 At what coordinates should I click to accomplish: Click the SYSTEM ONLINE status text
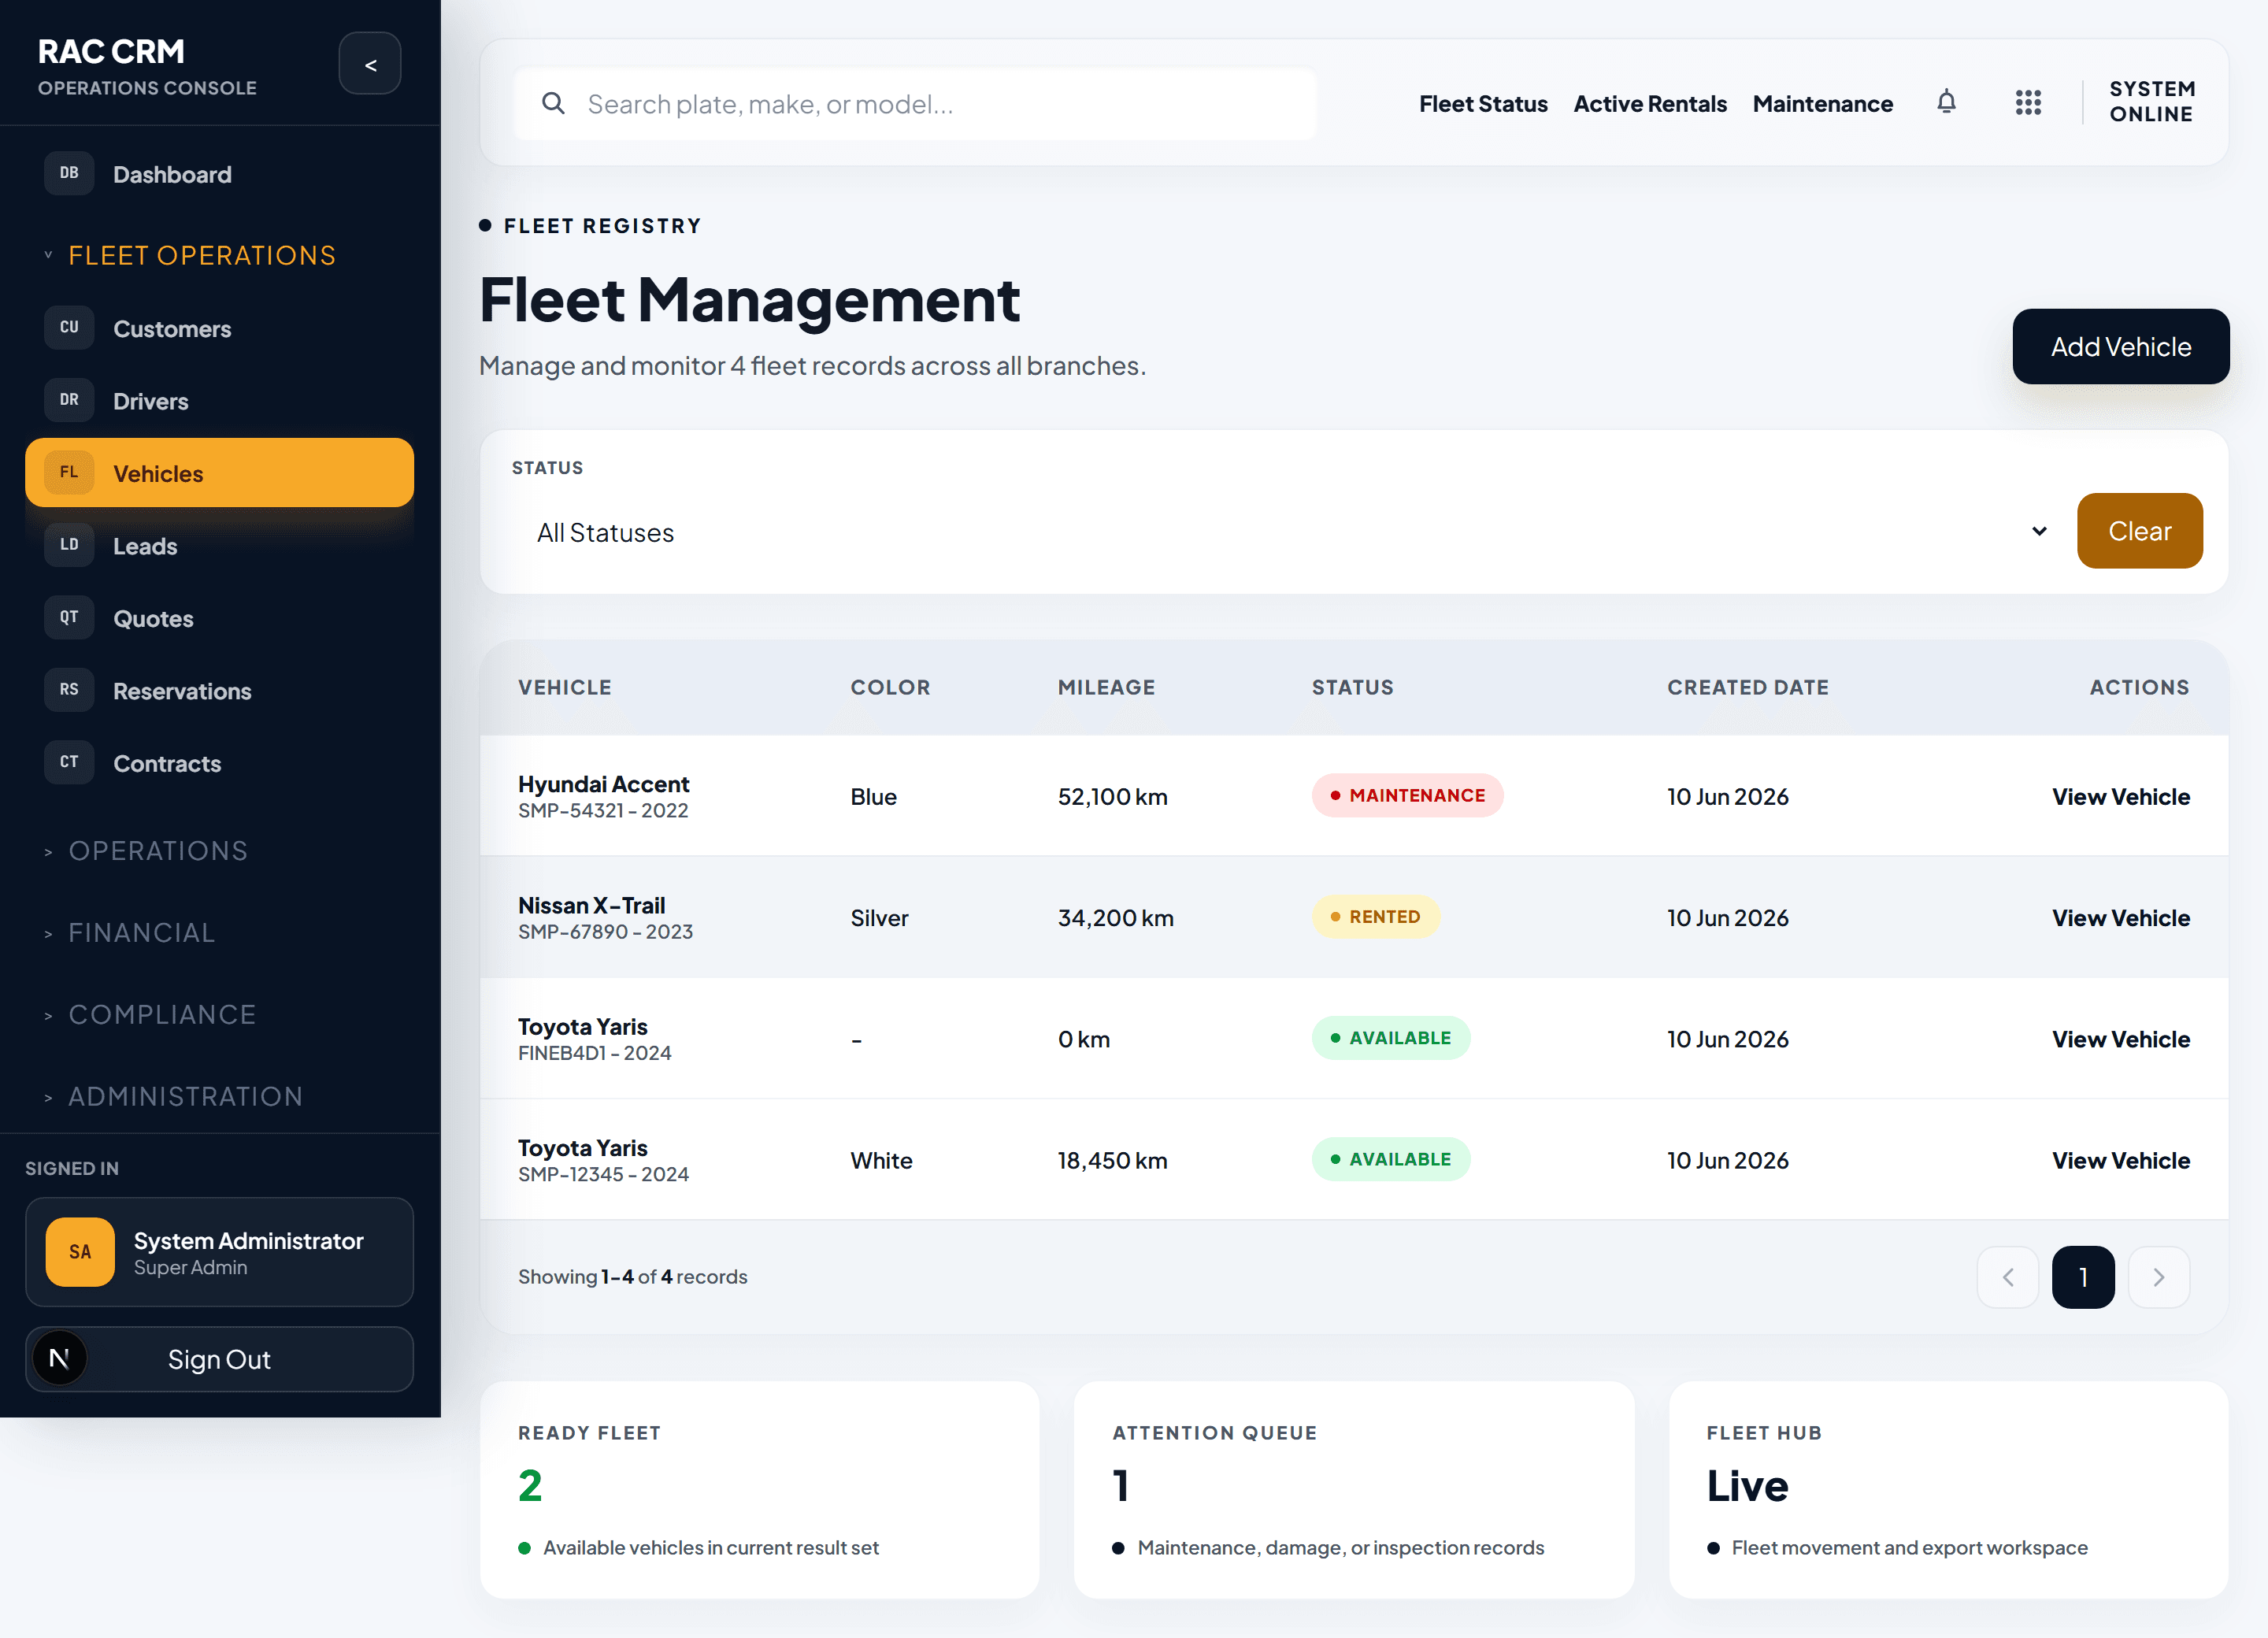point(2152,102)
